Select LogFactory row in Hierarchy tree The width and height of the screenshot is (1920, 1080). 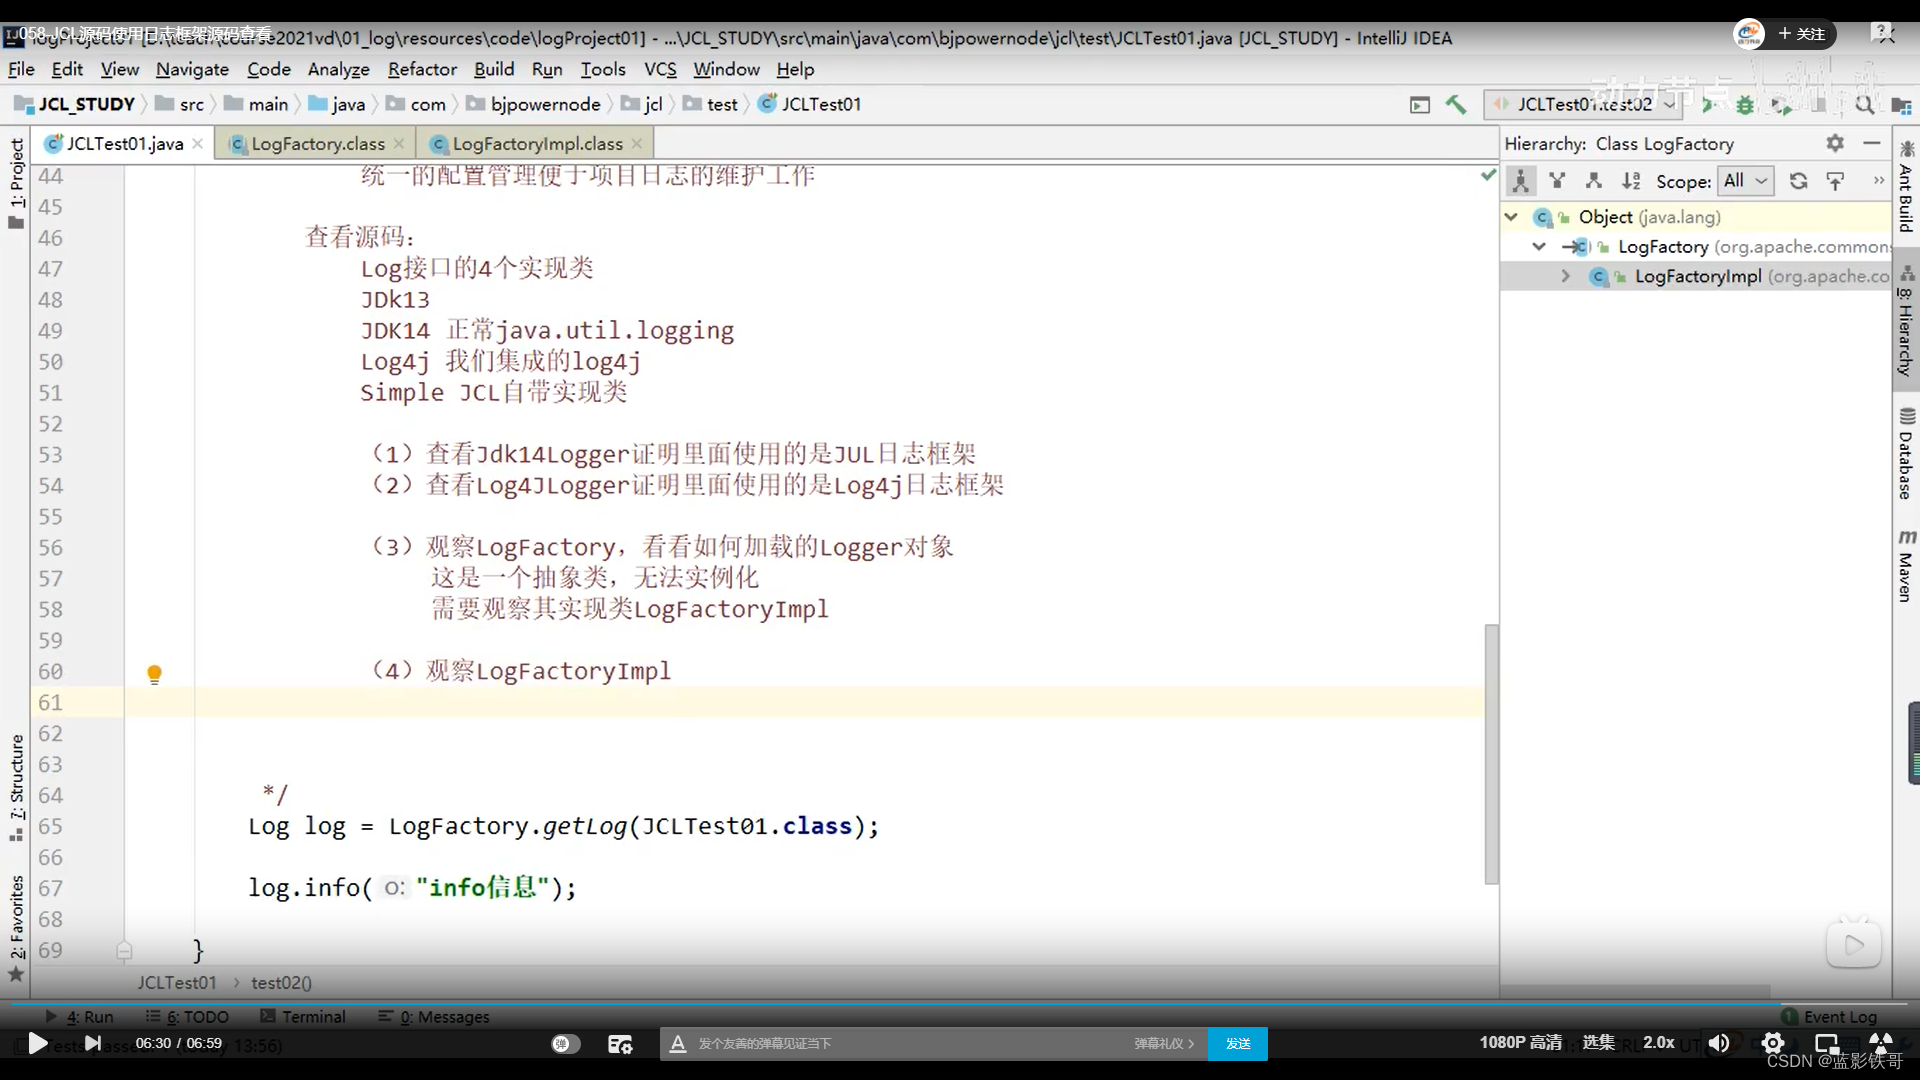tap(1696, 247)
